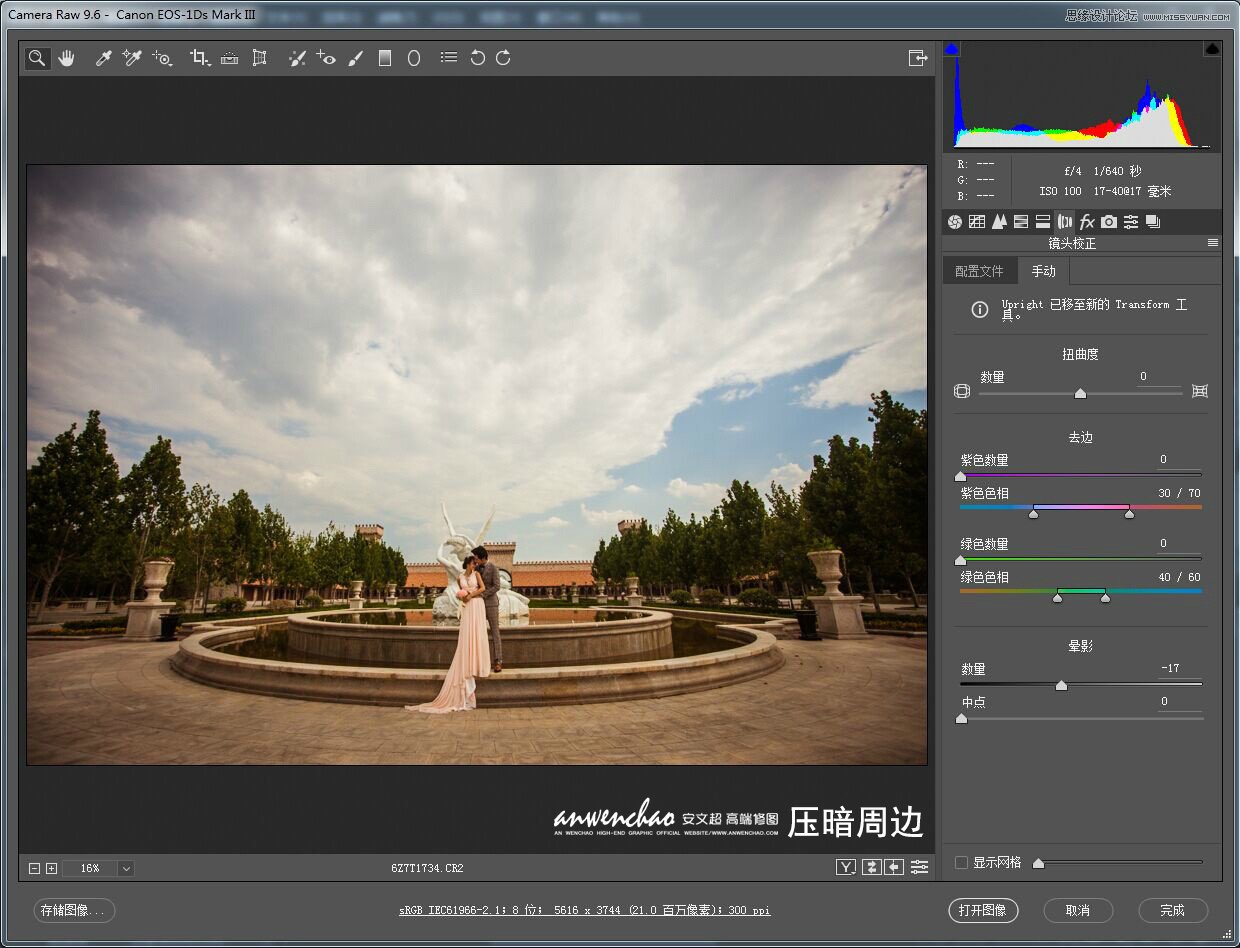This screenshot has height=948, width=1240.
Task: Toggle full screen mode icon
Action: [918, 58]
